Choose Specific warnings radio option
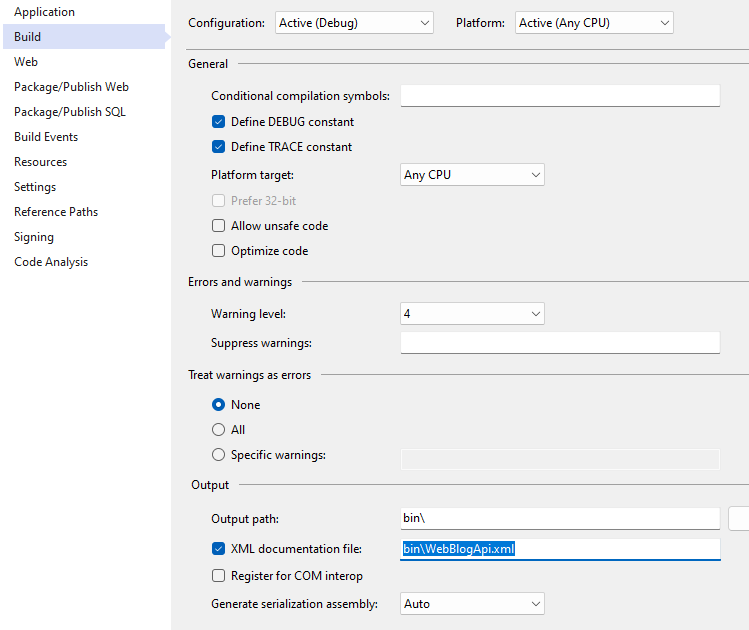The height and width of the screenshot is (630, 749). 219,455
